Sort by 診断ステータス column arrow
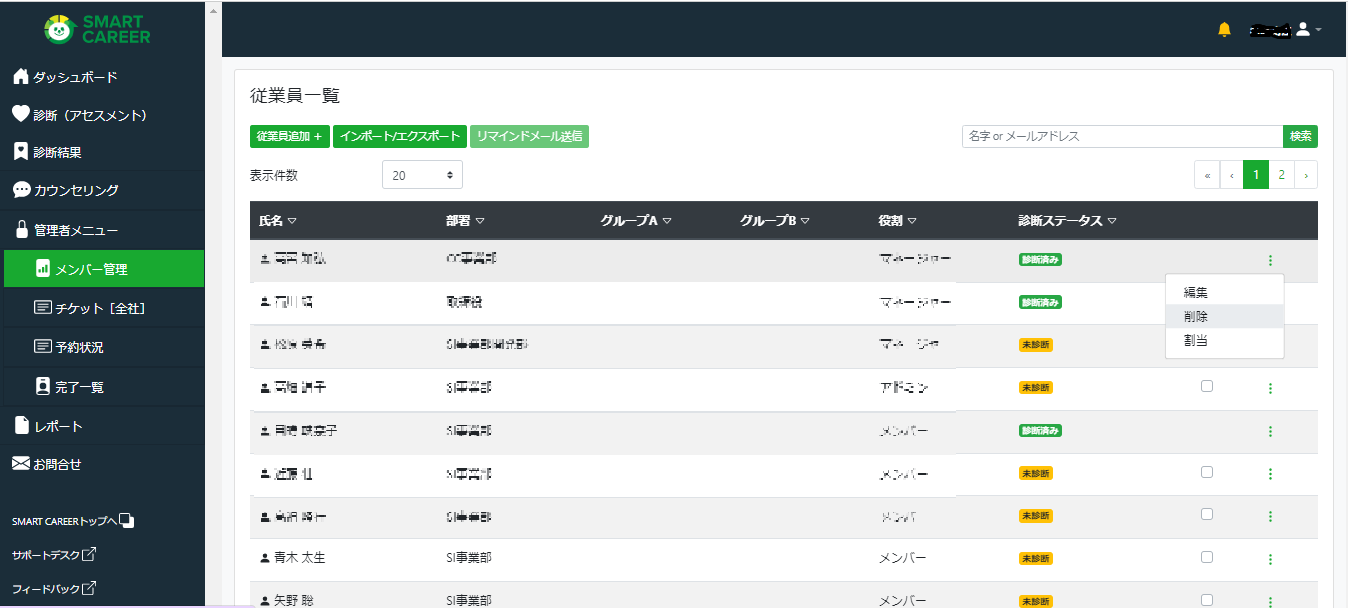The image size is (1348, 608). [x=1112, y=221]
